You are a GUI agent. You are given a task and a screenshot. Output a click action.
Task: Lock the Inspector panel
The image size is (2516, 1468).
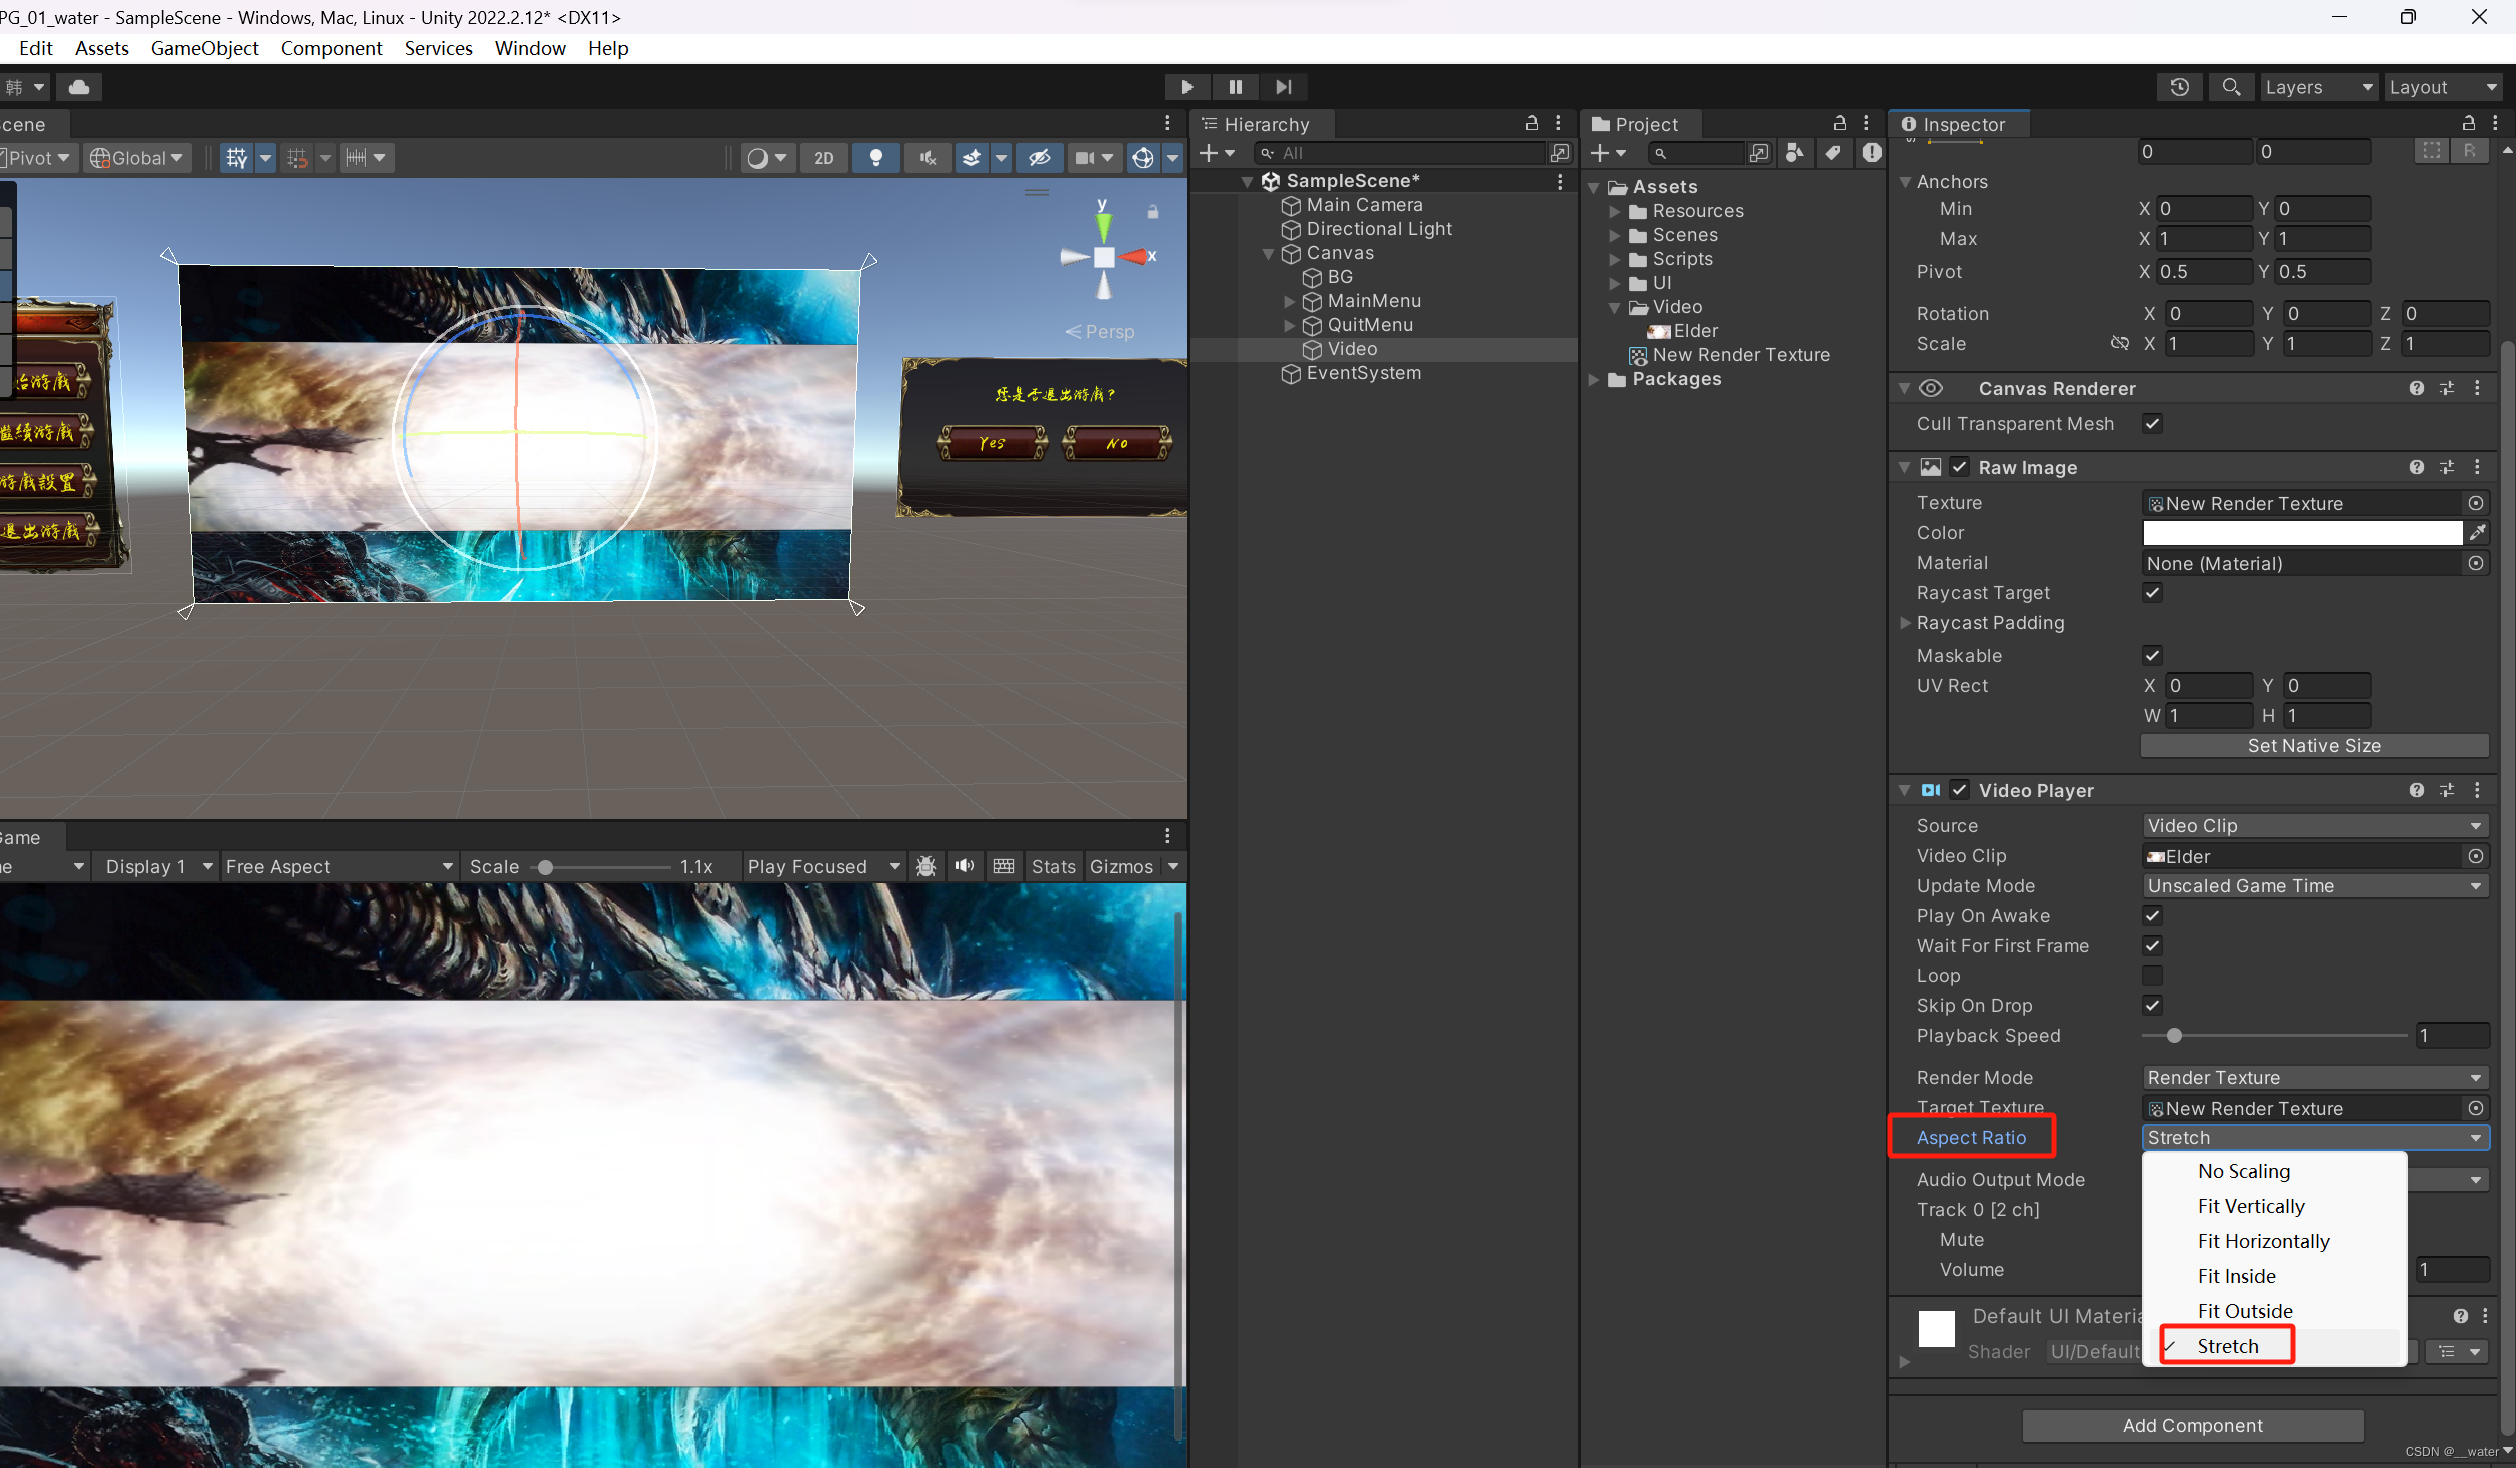click(x=2468, y=123)
